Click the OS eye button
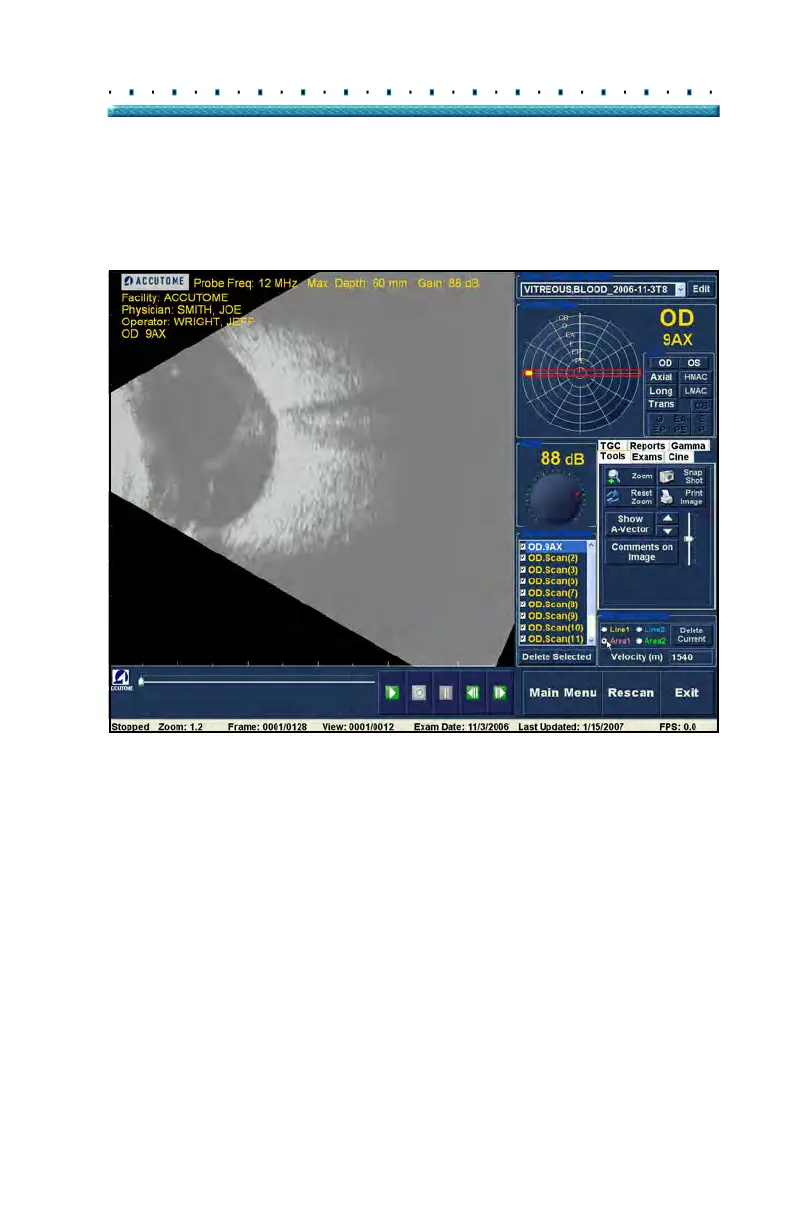 coord(695,363)
